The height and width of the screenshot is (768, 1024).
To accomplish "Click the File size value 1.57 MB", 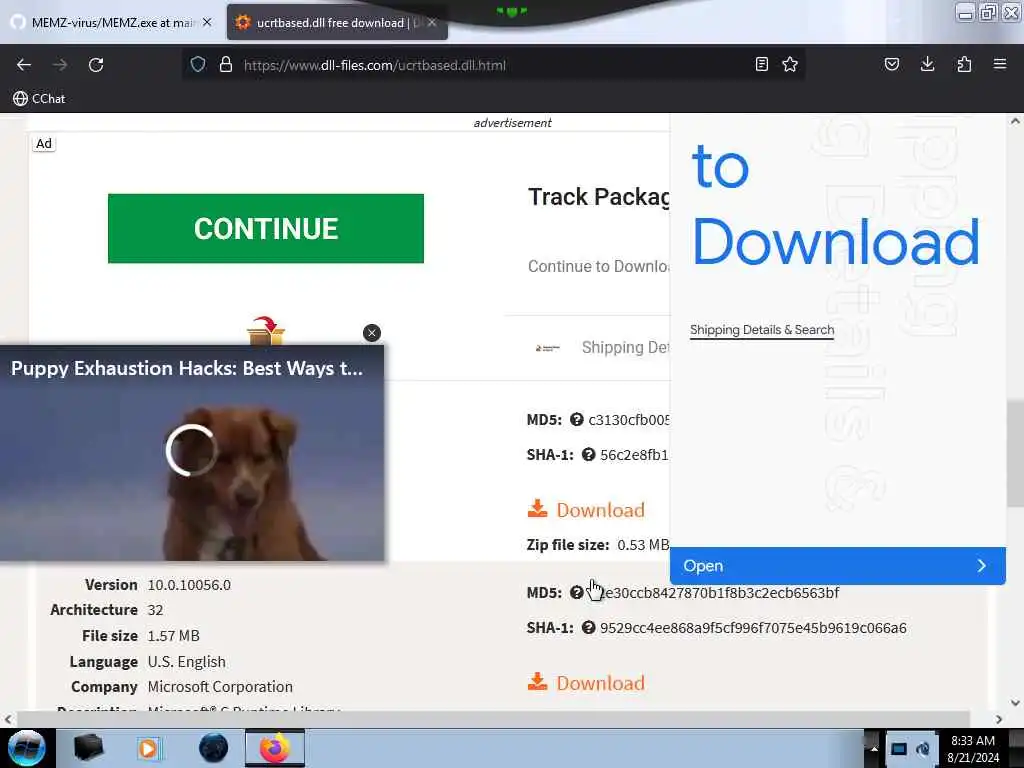I will [x=174, y=636].
